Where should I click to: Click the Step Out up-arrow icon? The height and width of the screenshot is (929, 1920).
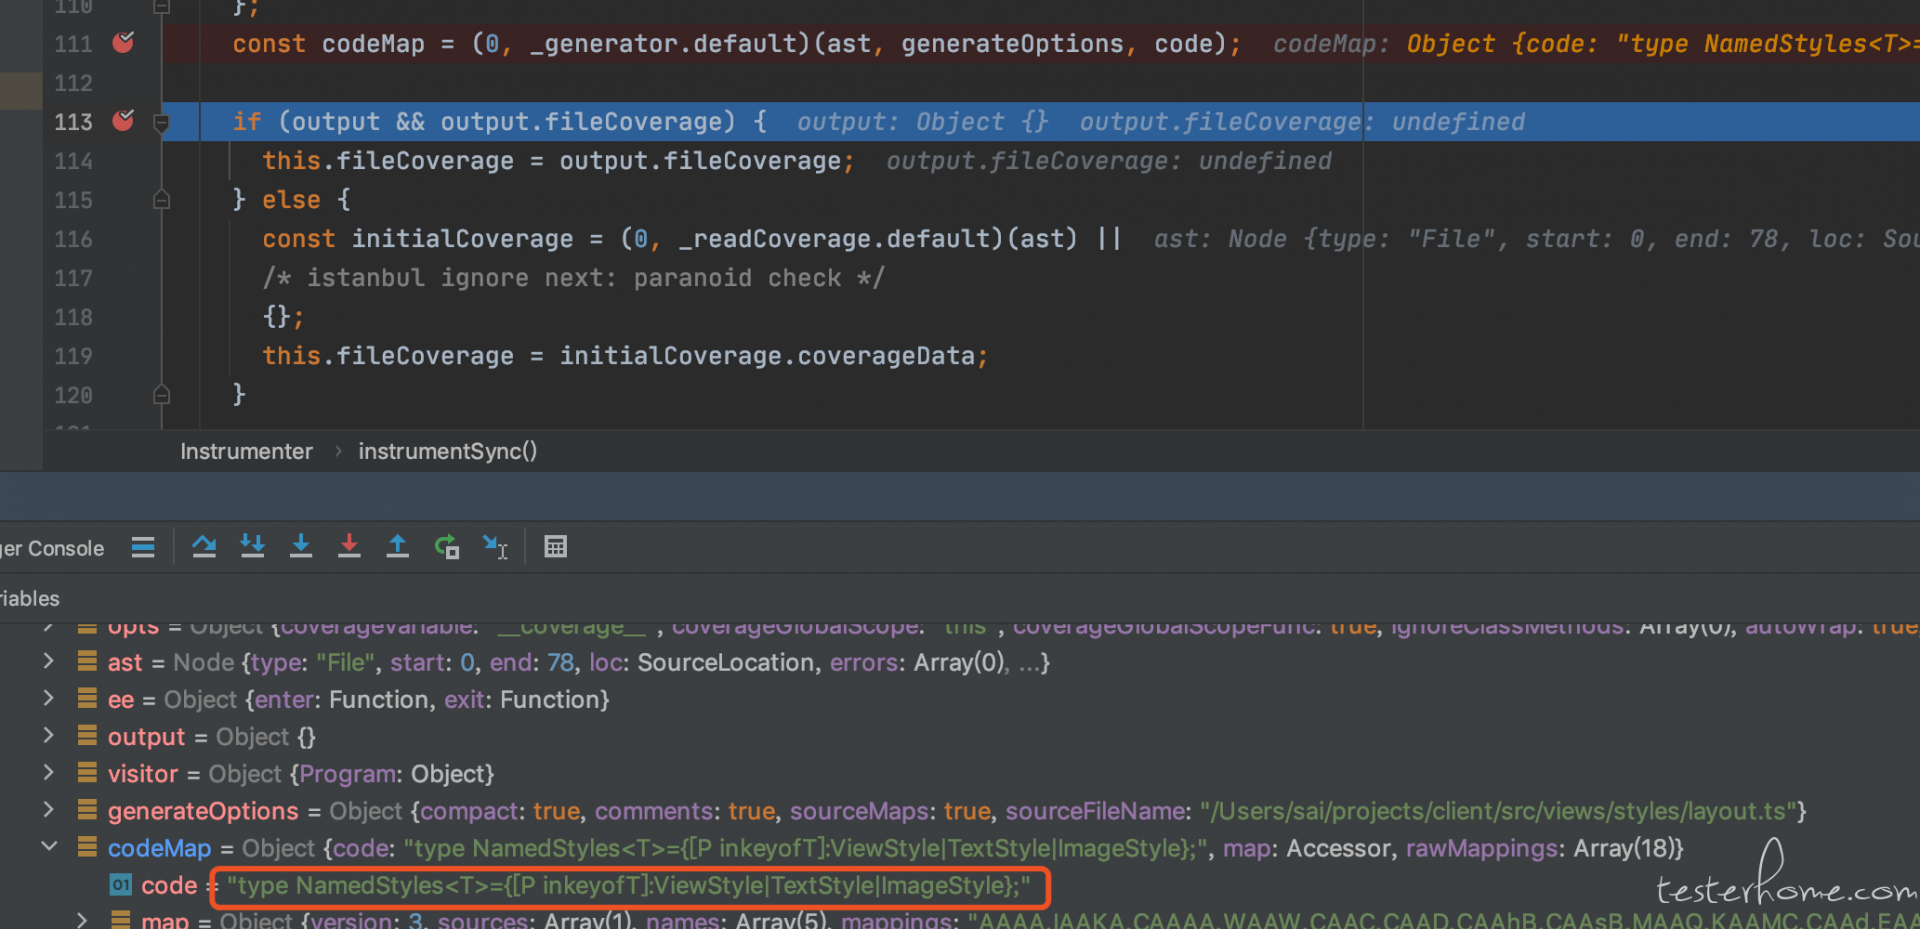pyautogui.click(x=397, y=547)
